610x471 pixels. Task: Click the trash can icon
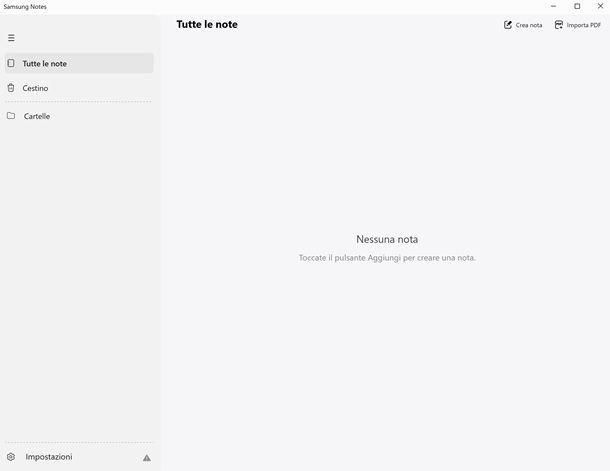11,88
